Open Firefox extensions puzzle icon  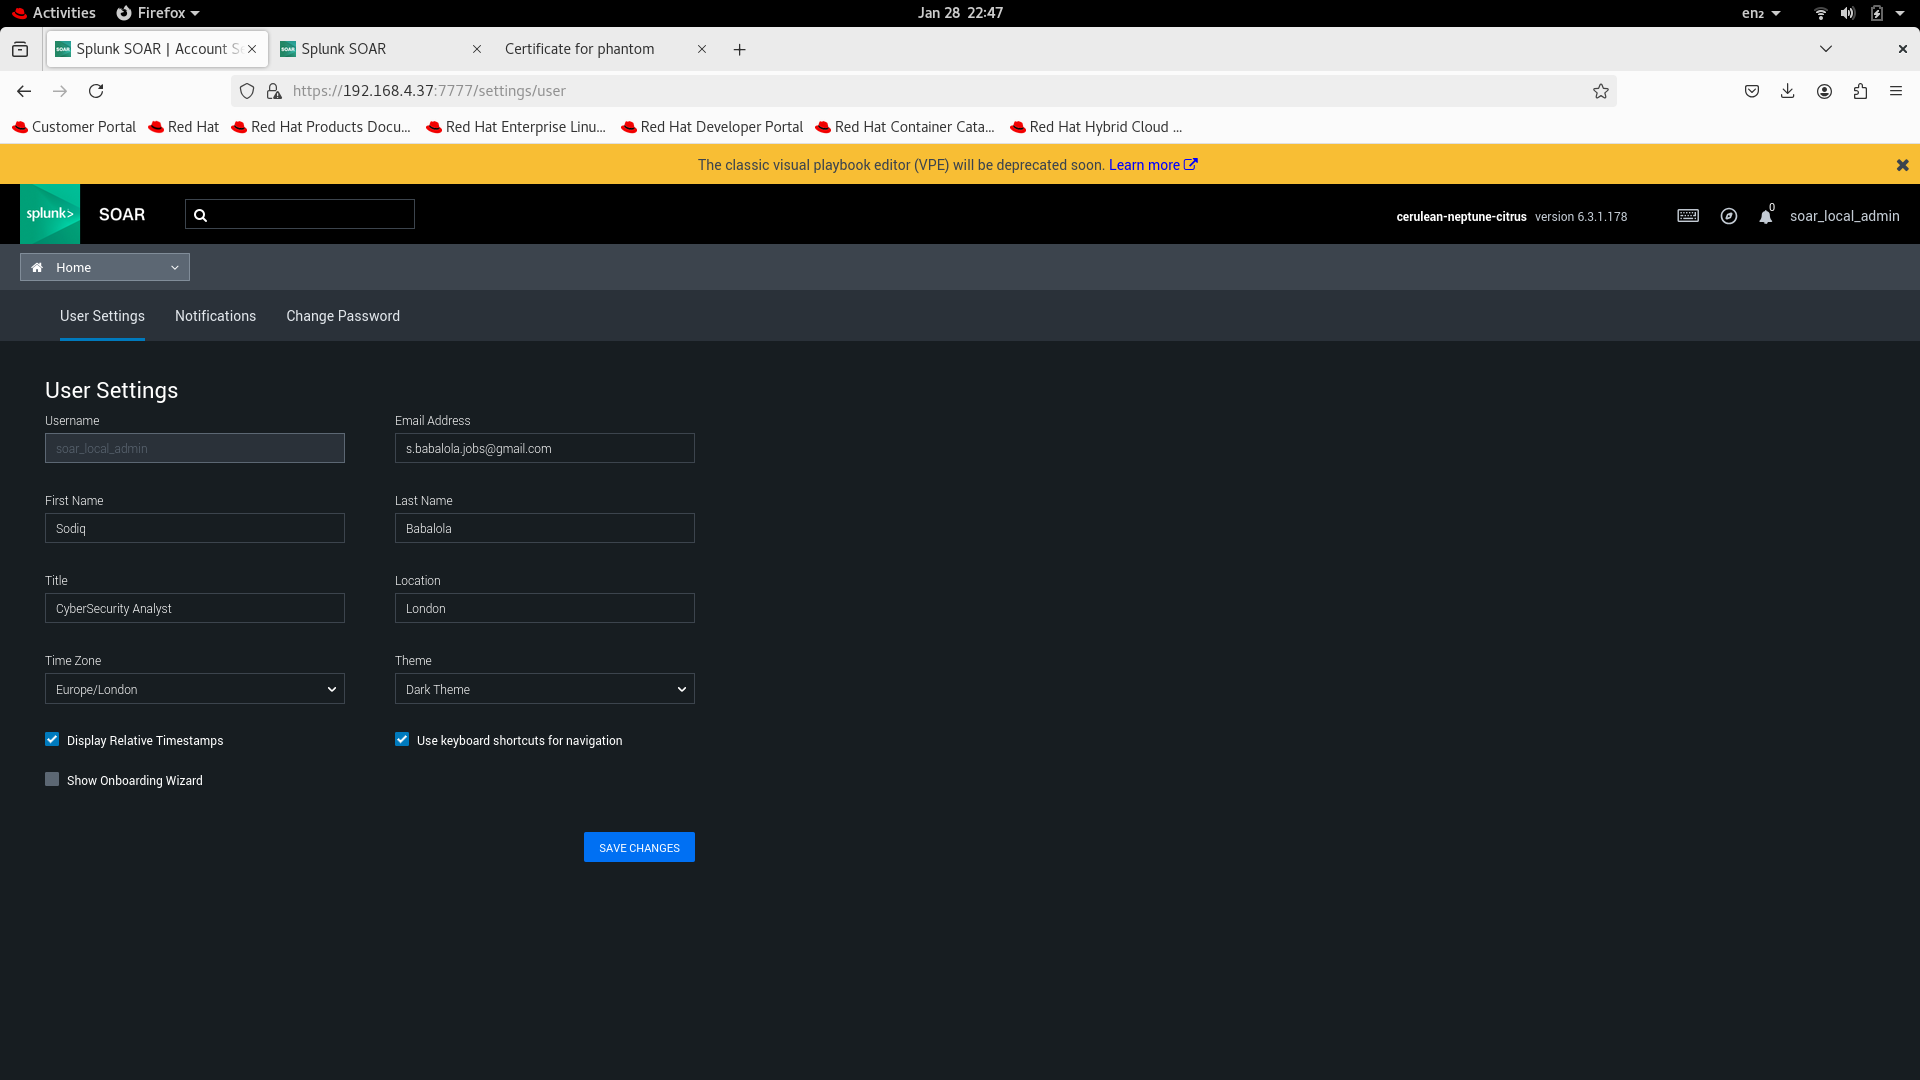pyautogui.click(x=1860, y=91)
